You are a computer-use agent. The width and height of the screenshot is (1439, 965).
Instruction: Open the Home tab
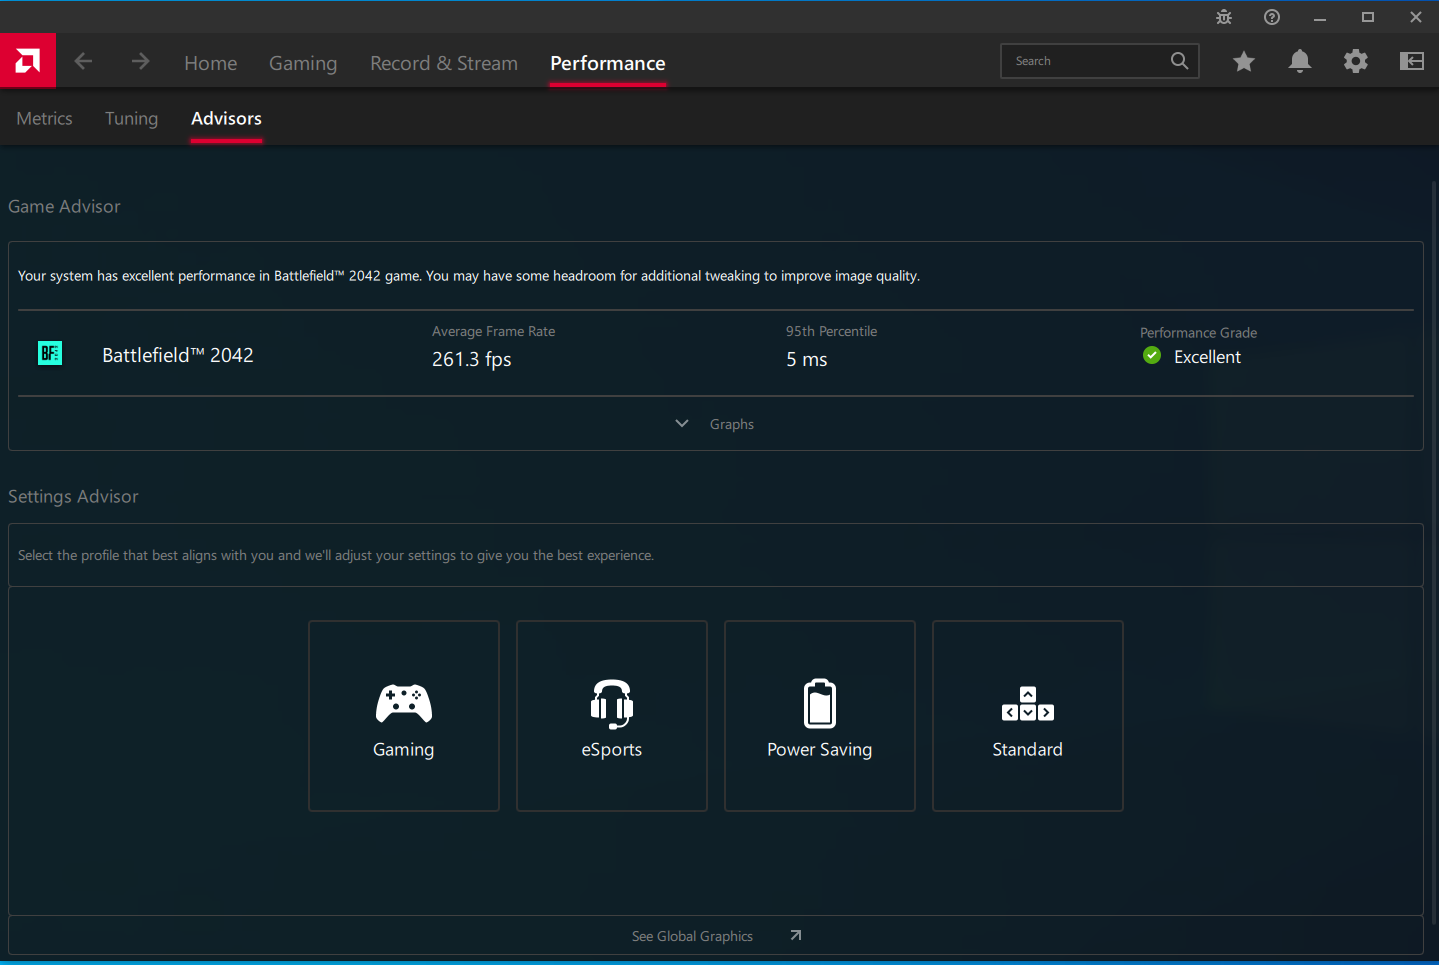coord(211,63)
